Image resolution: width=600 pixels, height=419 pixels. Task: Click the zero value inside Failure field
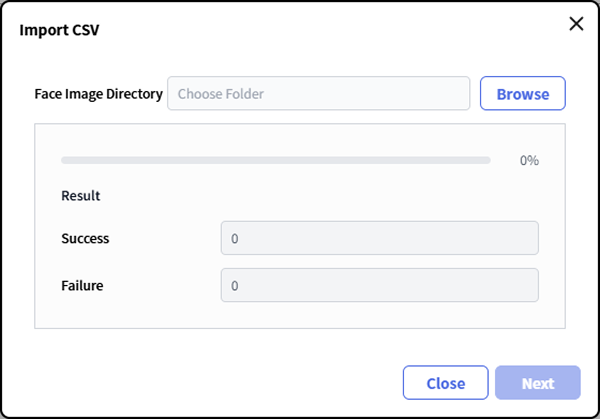(x=235, y=286)
